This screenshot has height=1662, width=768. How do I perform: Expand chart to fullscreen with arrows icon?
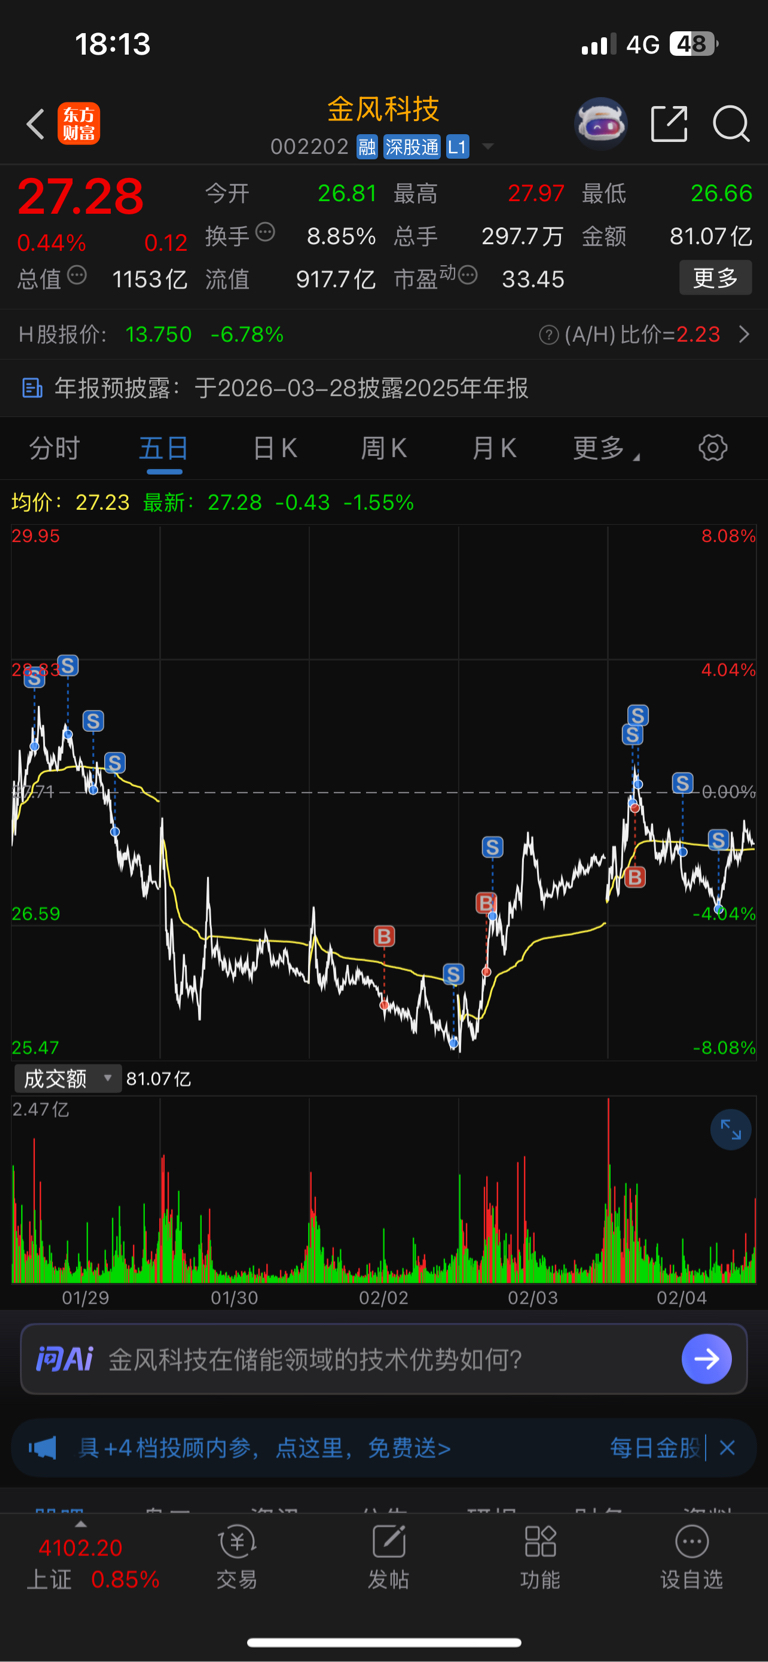[x=731, y=1130]
